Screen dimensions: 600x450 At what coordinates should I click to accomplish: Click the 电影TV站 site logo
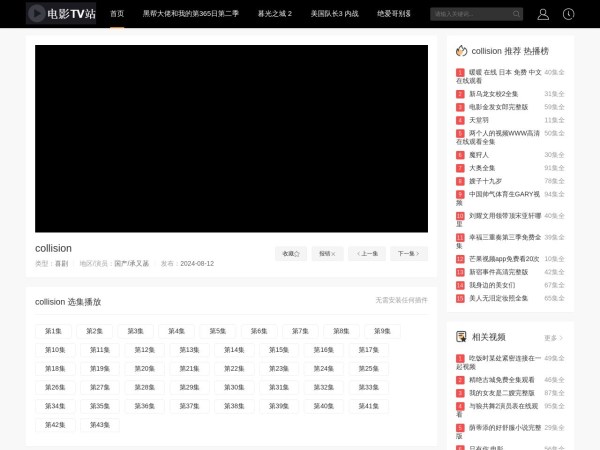61,14
